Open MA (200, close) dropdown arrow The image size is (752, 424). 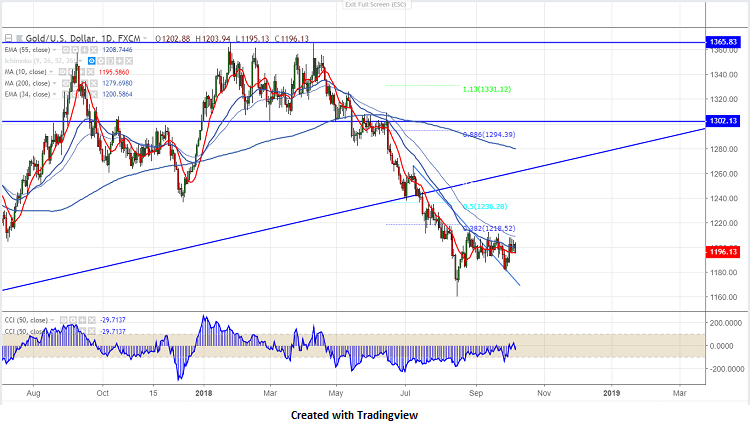pos(54,83)
